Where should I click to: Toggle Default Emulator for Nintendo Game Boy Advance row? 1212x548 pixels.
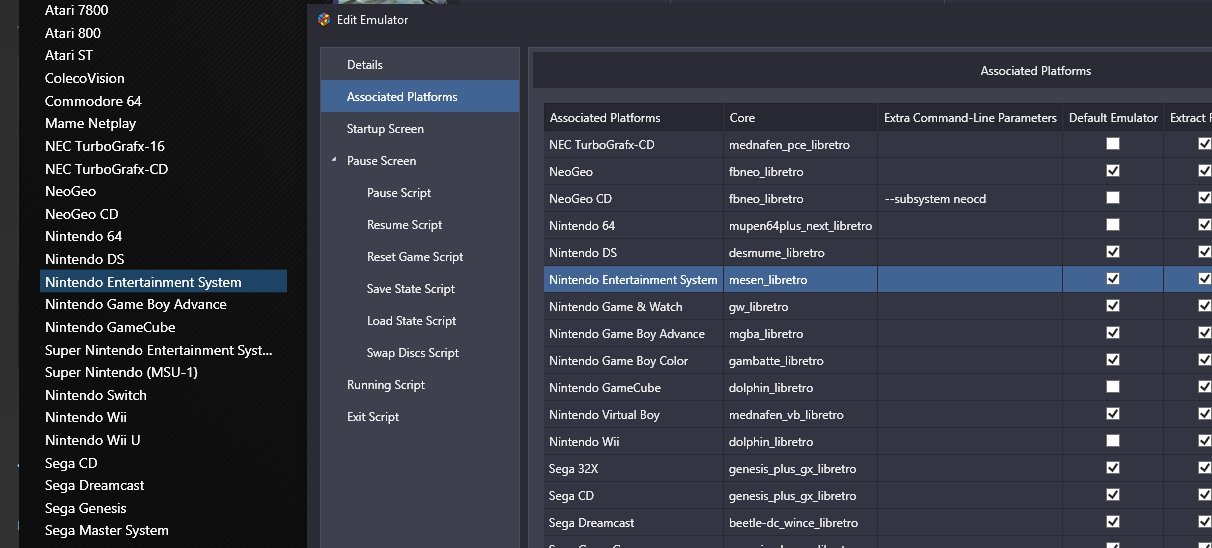tap(1113, 333)
